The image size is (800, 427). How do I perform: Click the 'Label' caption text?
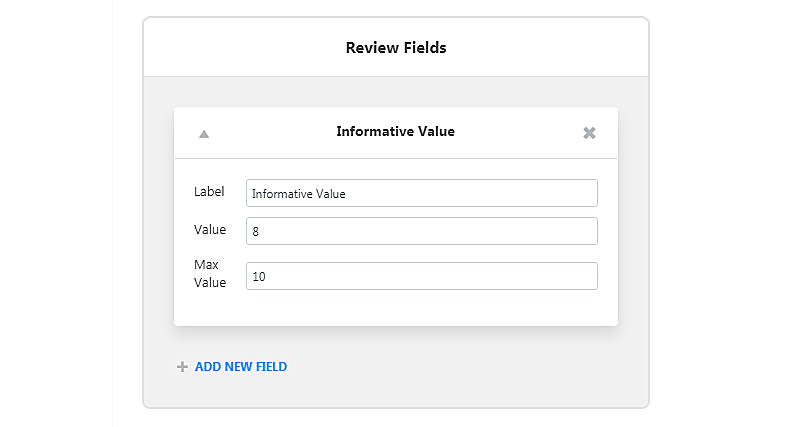pos(209,191)
